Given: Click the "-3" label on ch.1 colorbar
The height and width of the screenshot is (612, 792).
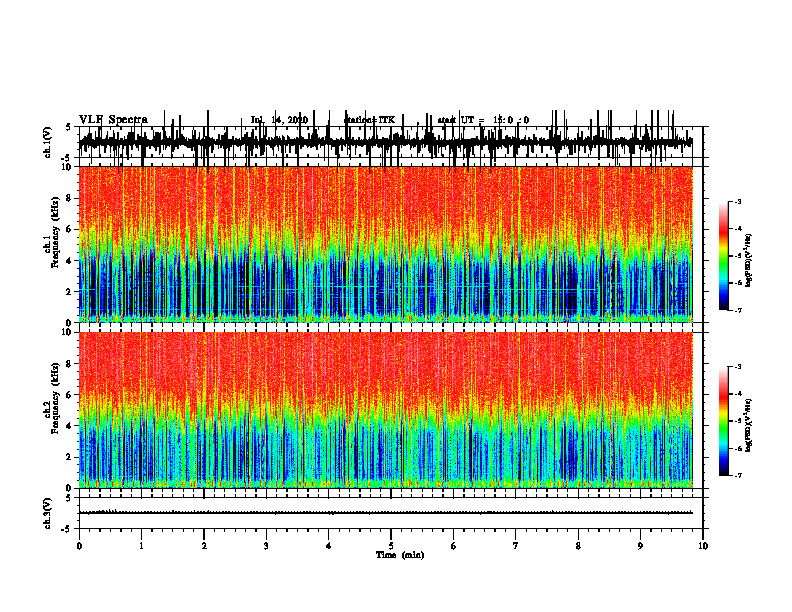Looking at the screenshot, I should [x=737, y=201].
